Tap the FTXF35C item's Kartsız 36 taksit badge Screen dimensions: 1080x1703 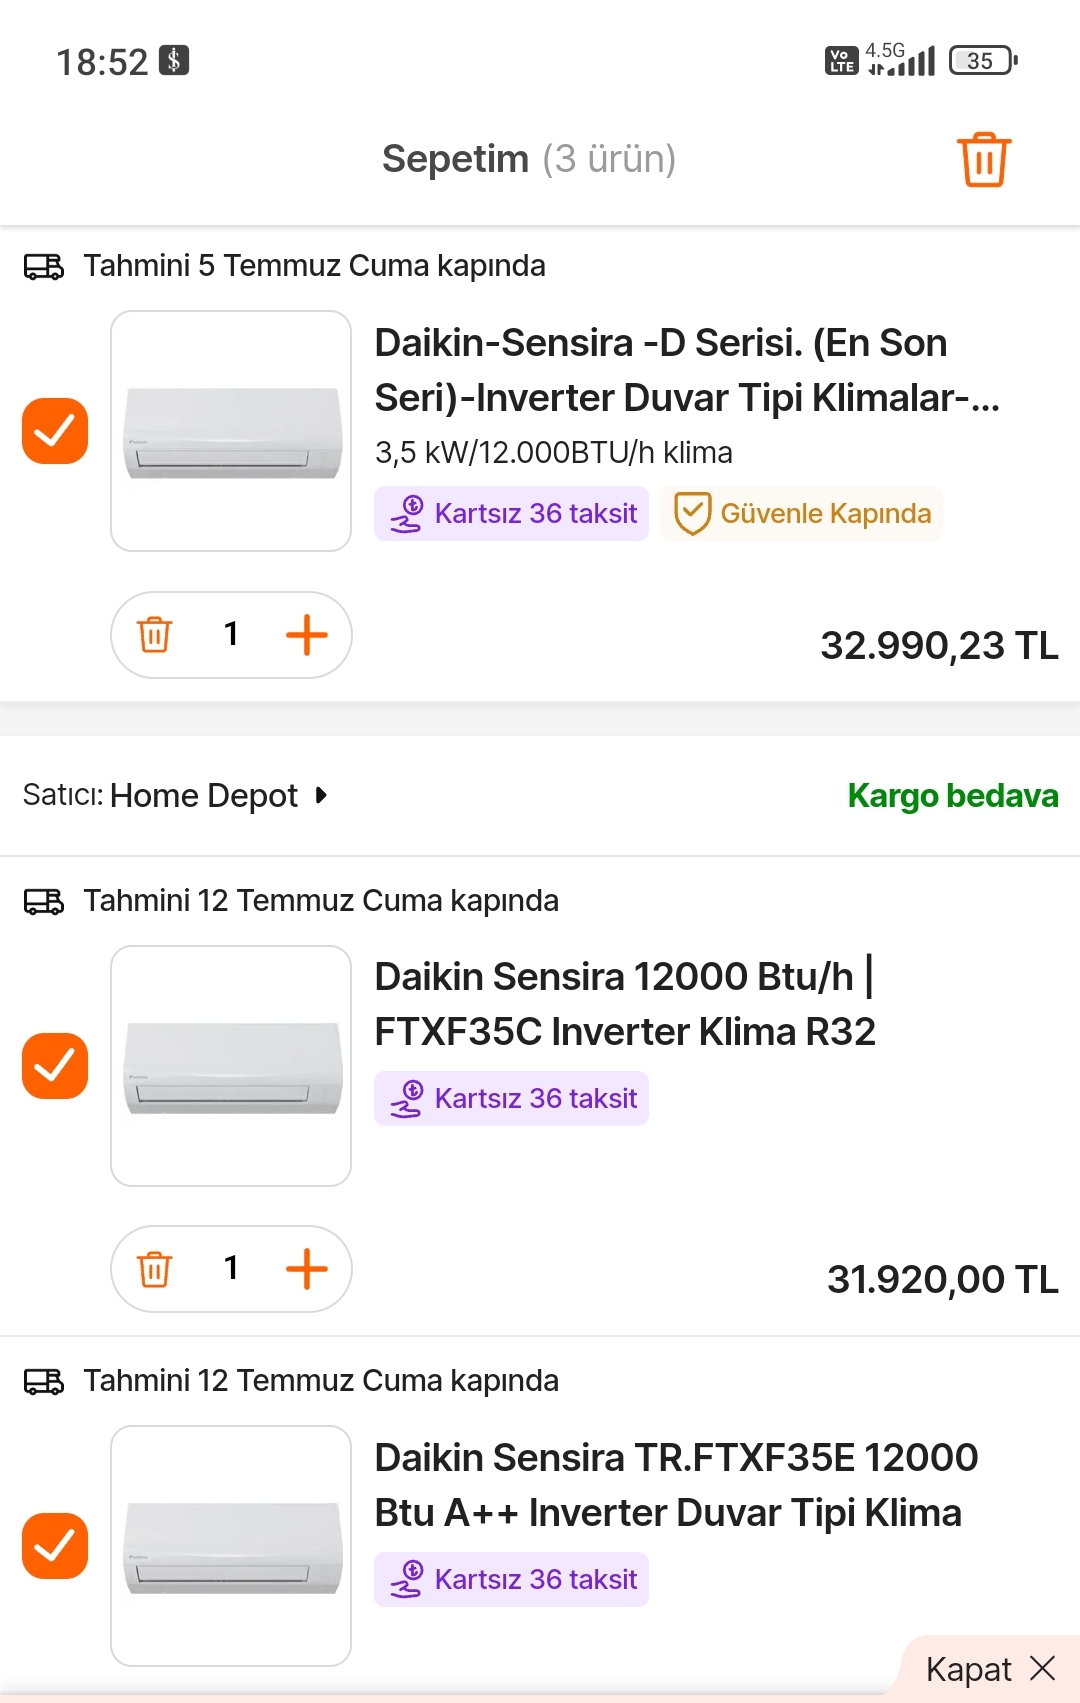point(512,1098)
